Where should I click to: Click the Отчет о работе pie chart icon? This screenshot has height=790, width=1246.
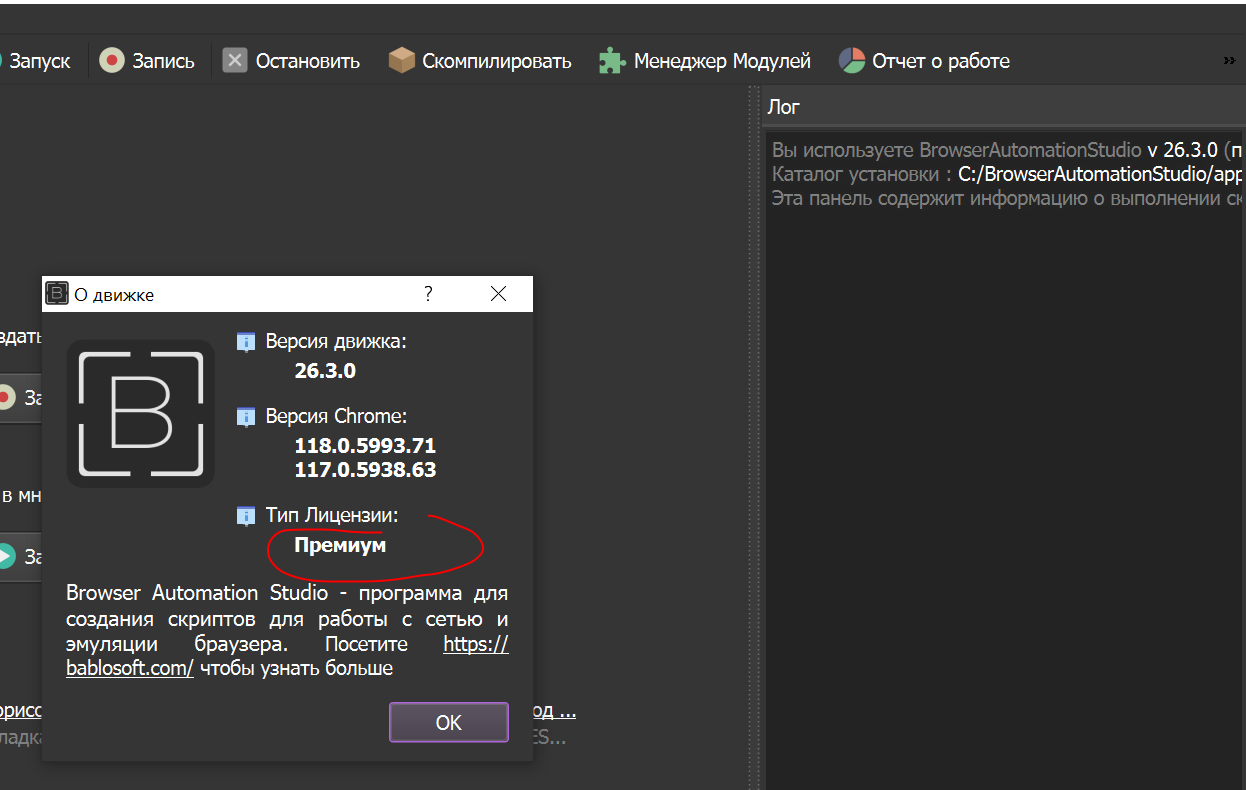click(851, 61)
